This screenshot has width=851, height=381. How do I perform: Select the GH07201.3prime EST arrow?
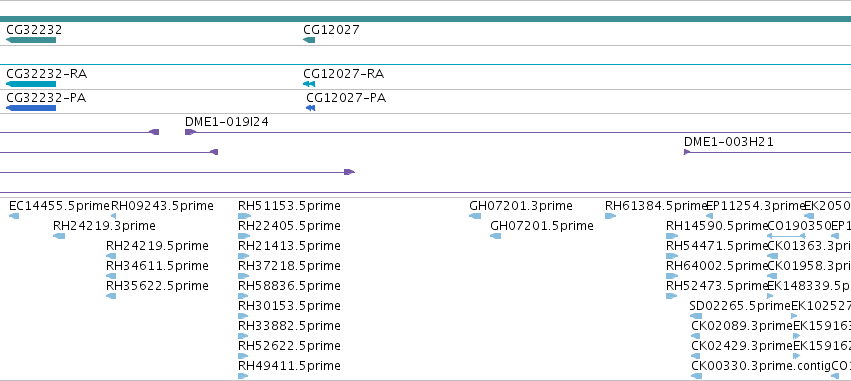tap(475, 216)
